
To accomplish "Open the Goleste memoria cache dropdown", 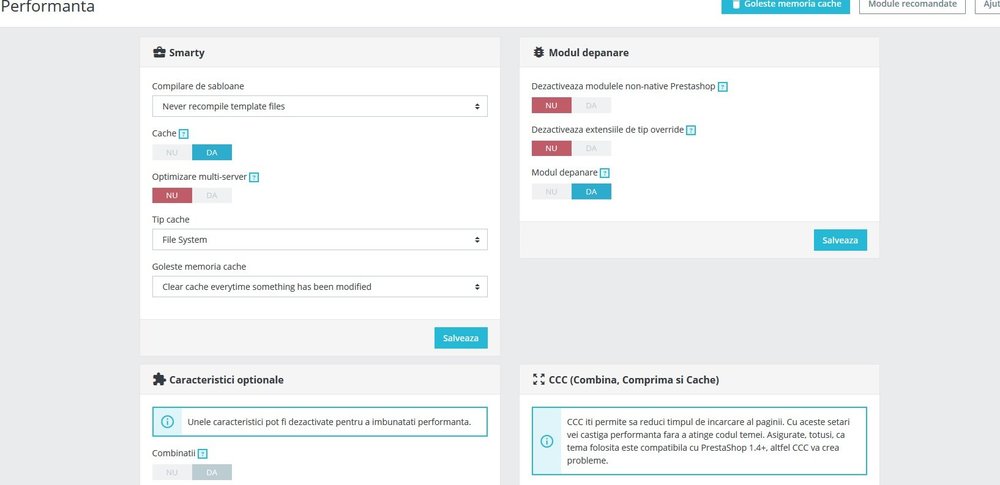I will coord(320,287).
